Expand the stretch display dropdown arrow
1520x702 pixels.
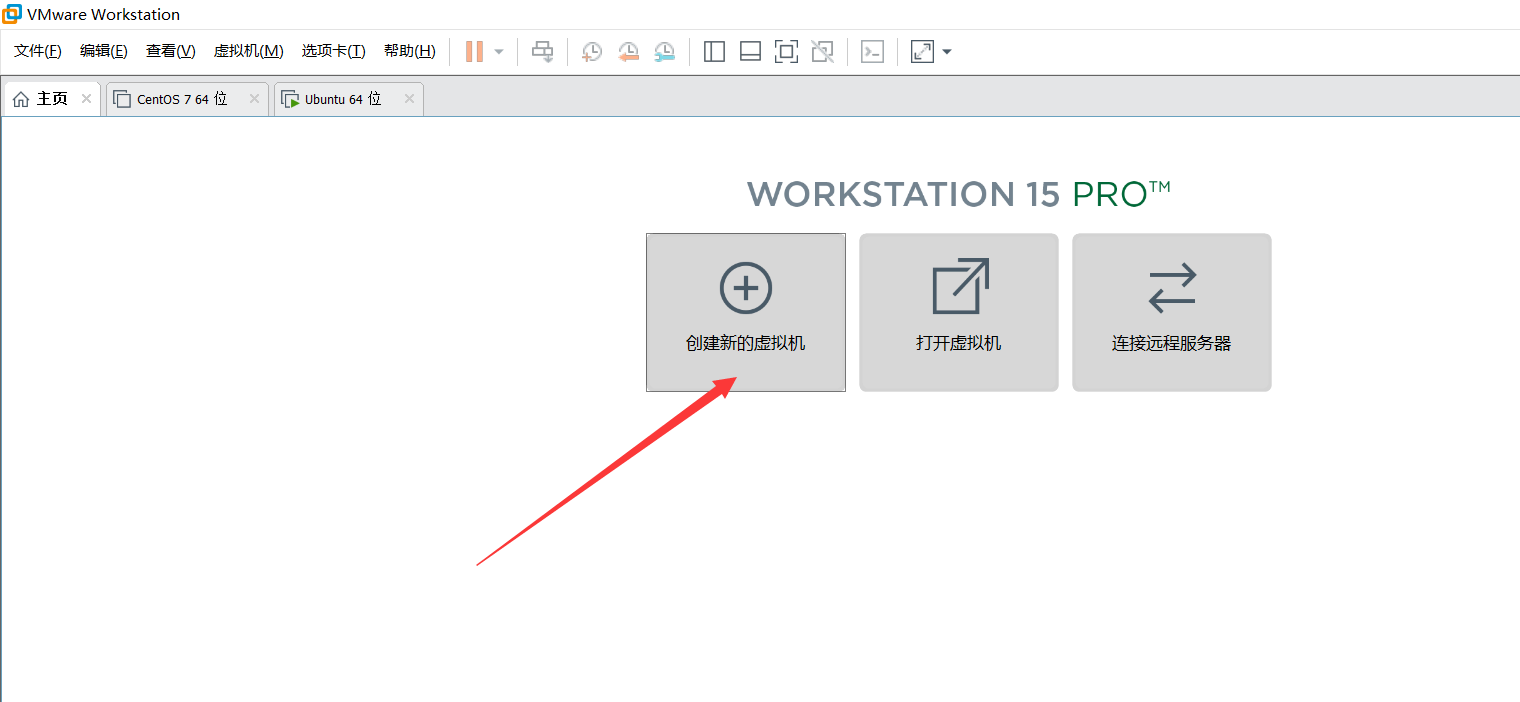pyautogui.click(x=947, y=51)
